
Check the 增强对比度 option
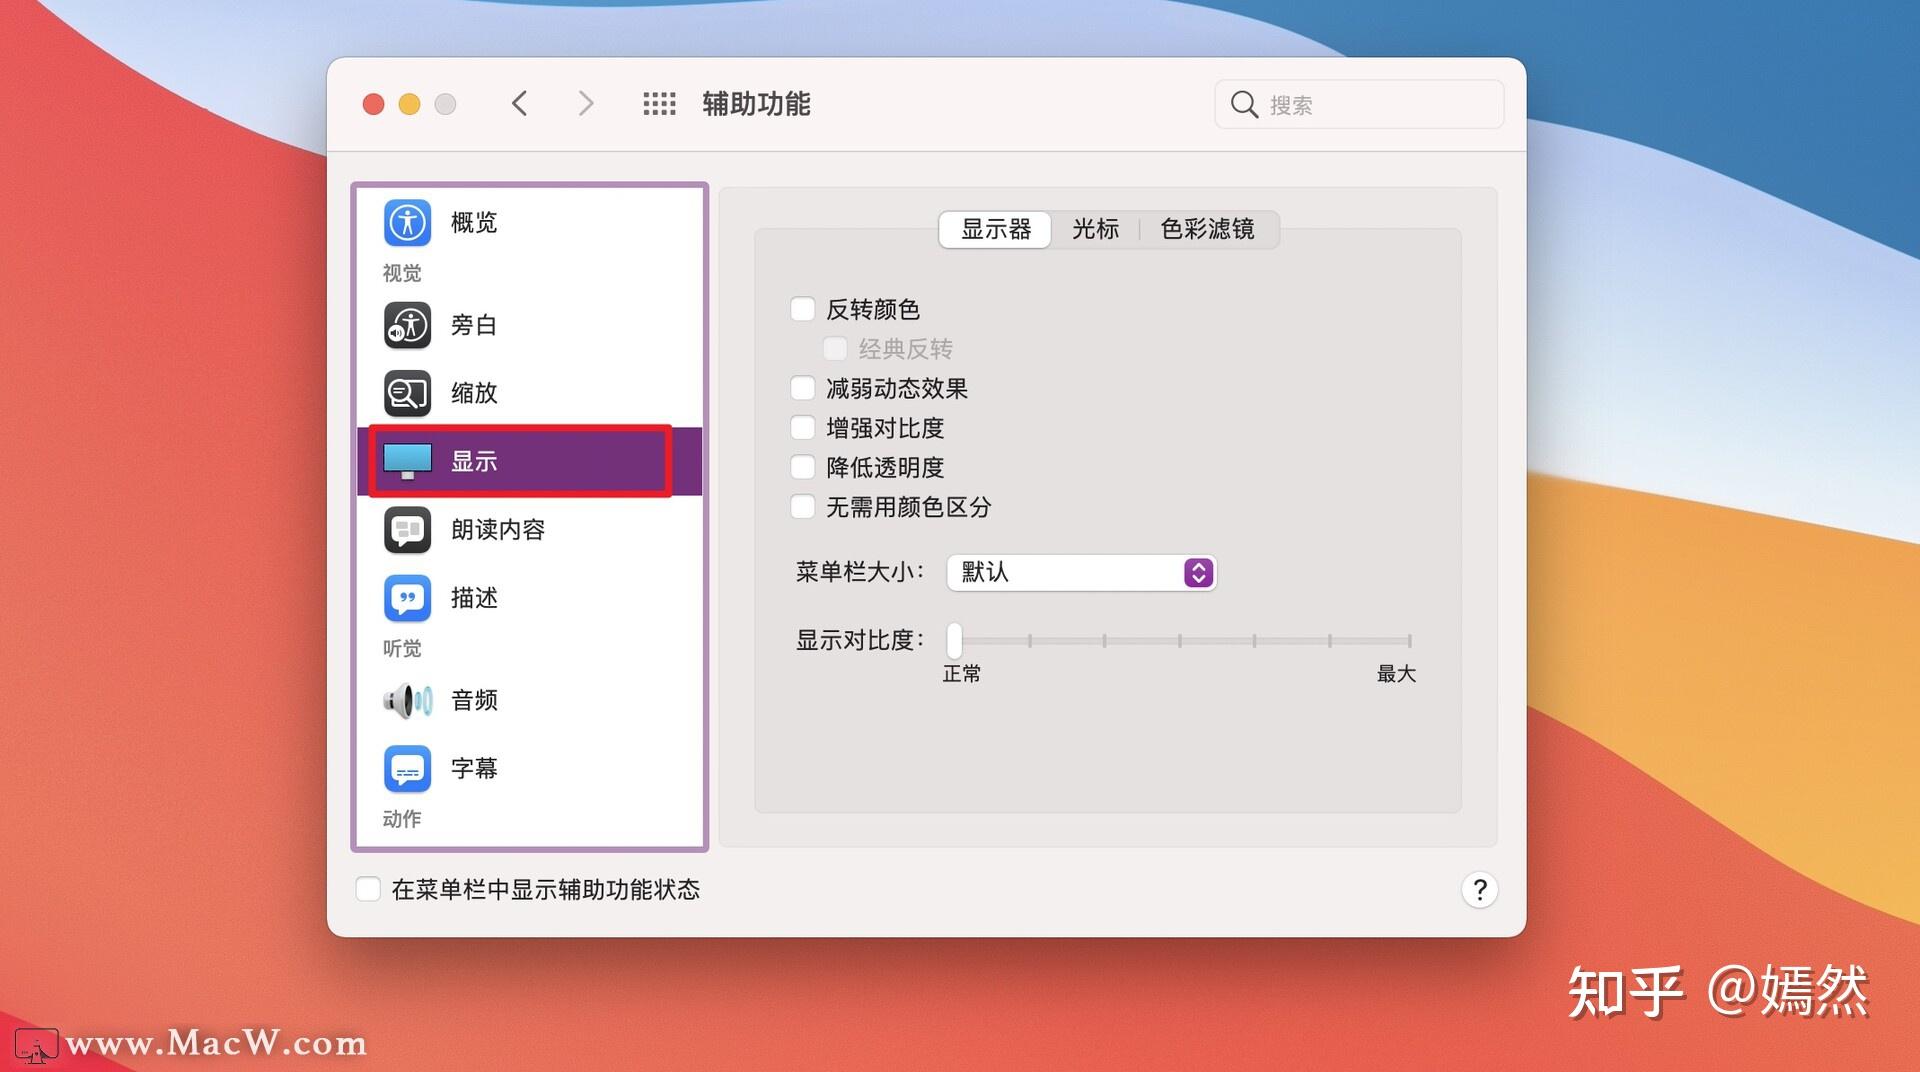click(x=802, y=428)
